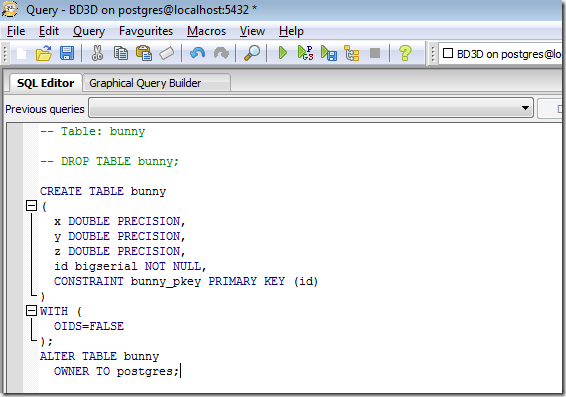Click the 'id bigserial NOT NULL,' line
This screenshot has width=566, height=397.
pos(130,266)
